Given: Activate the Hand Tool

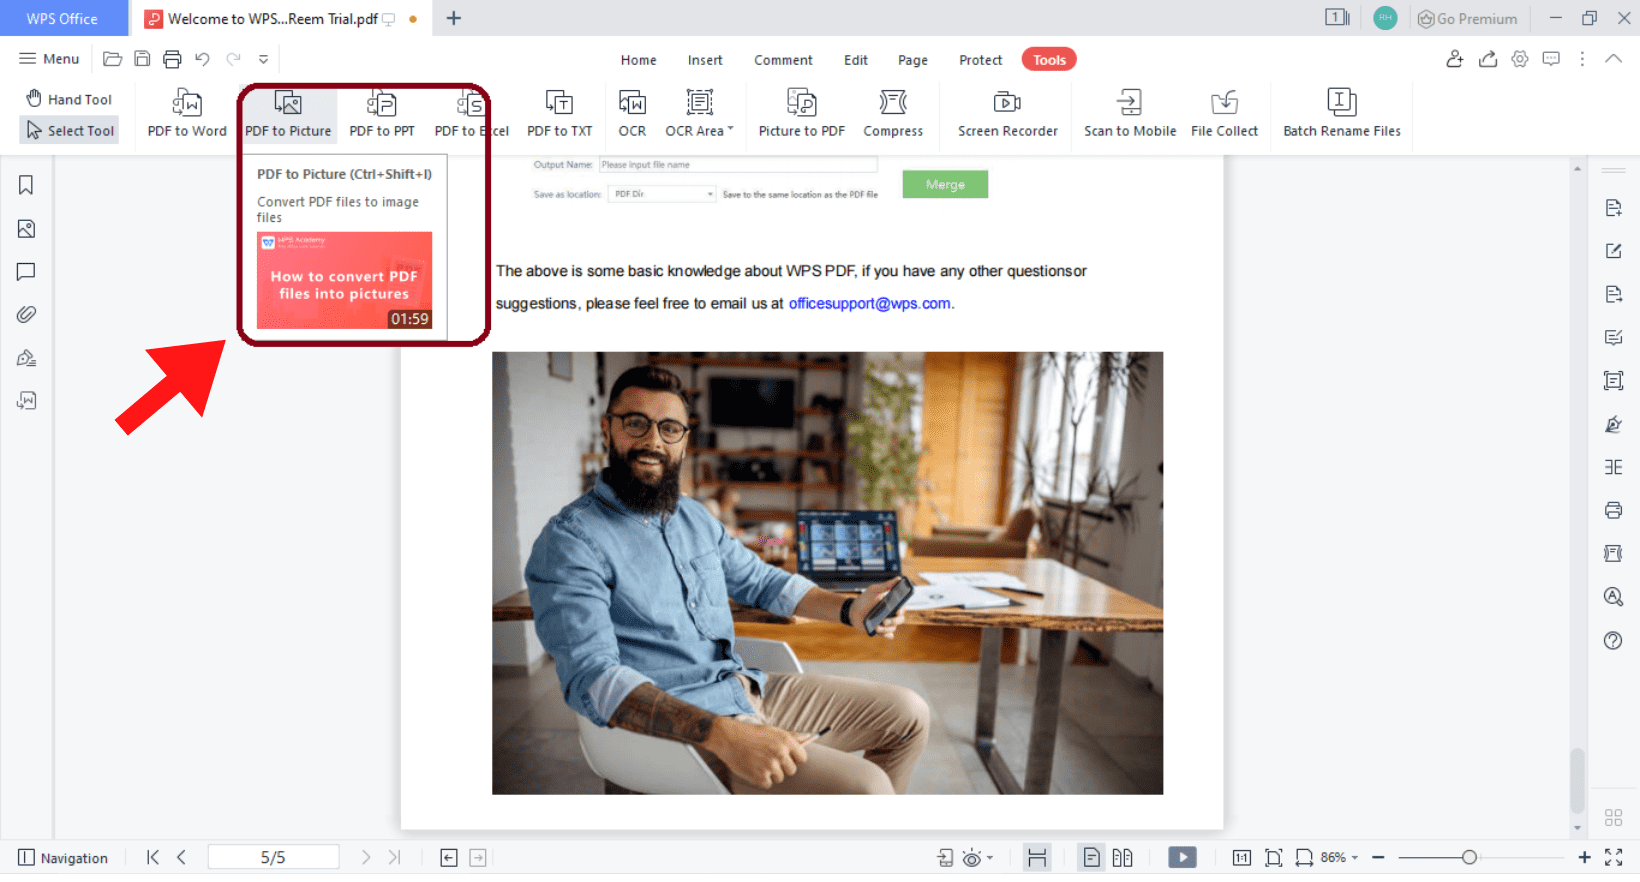Looking at the screenshot, I should click(69, 99).
